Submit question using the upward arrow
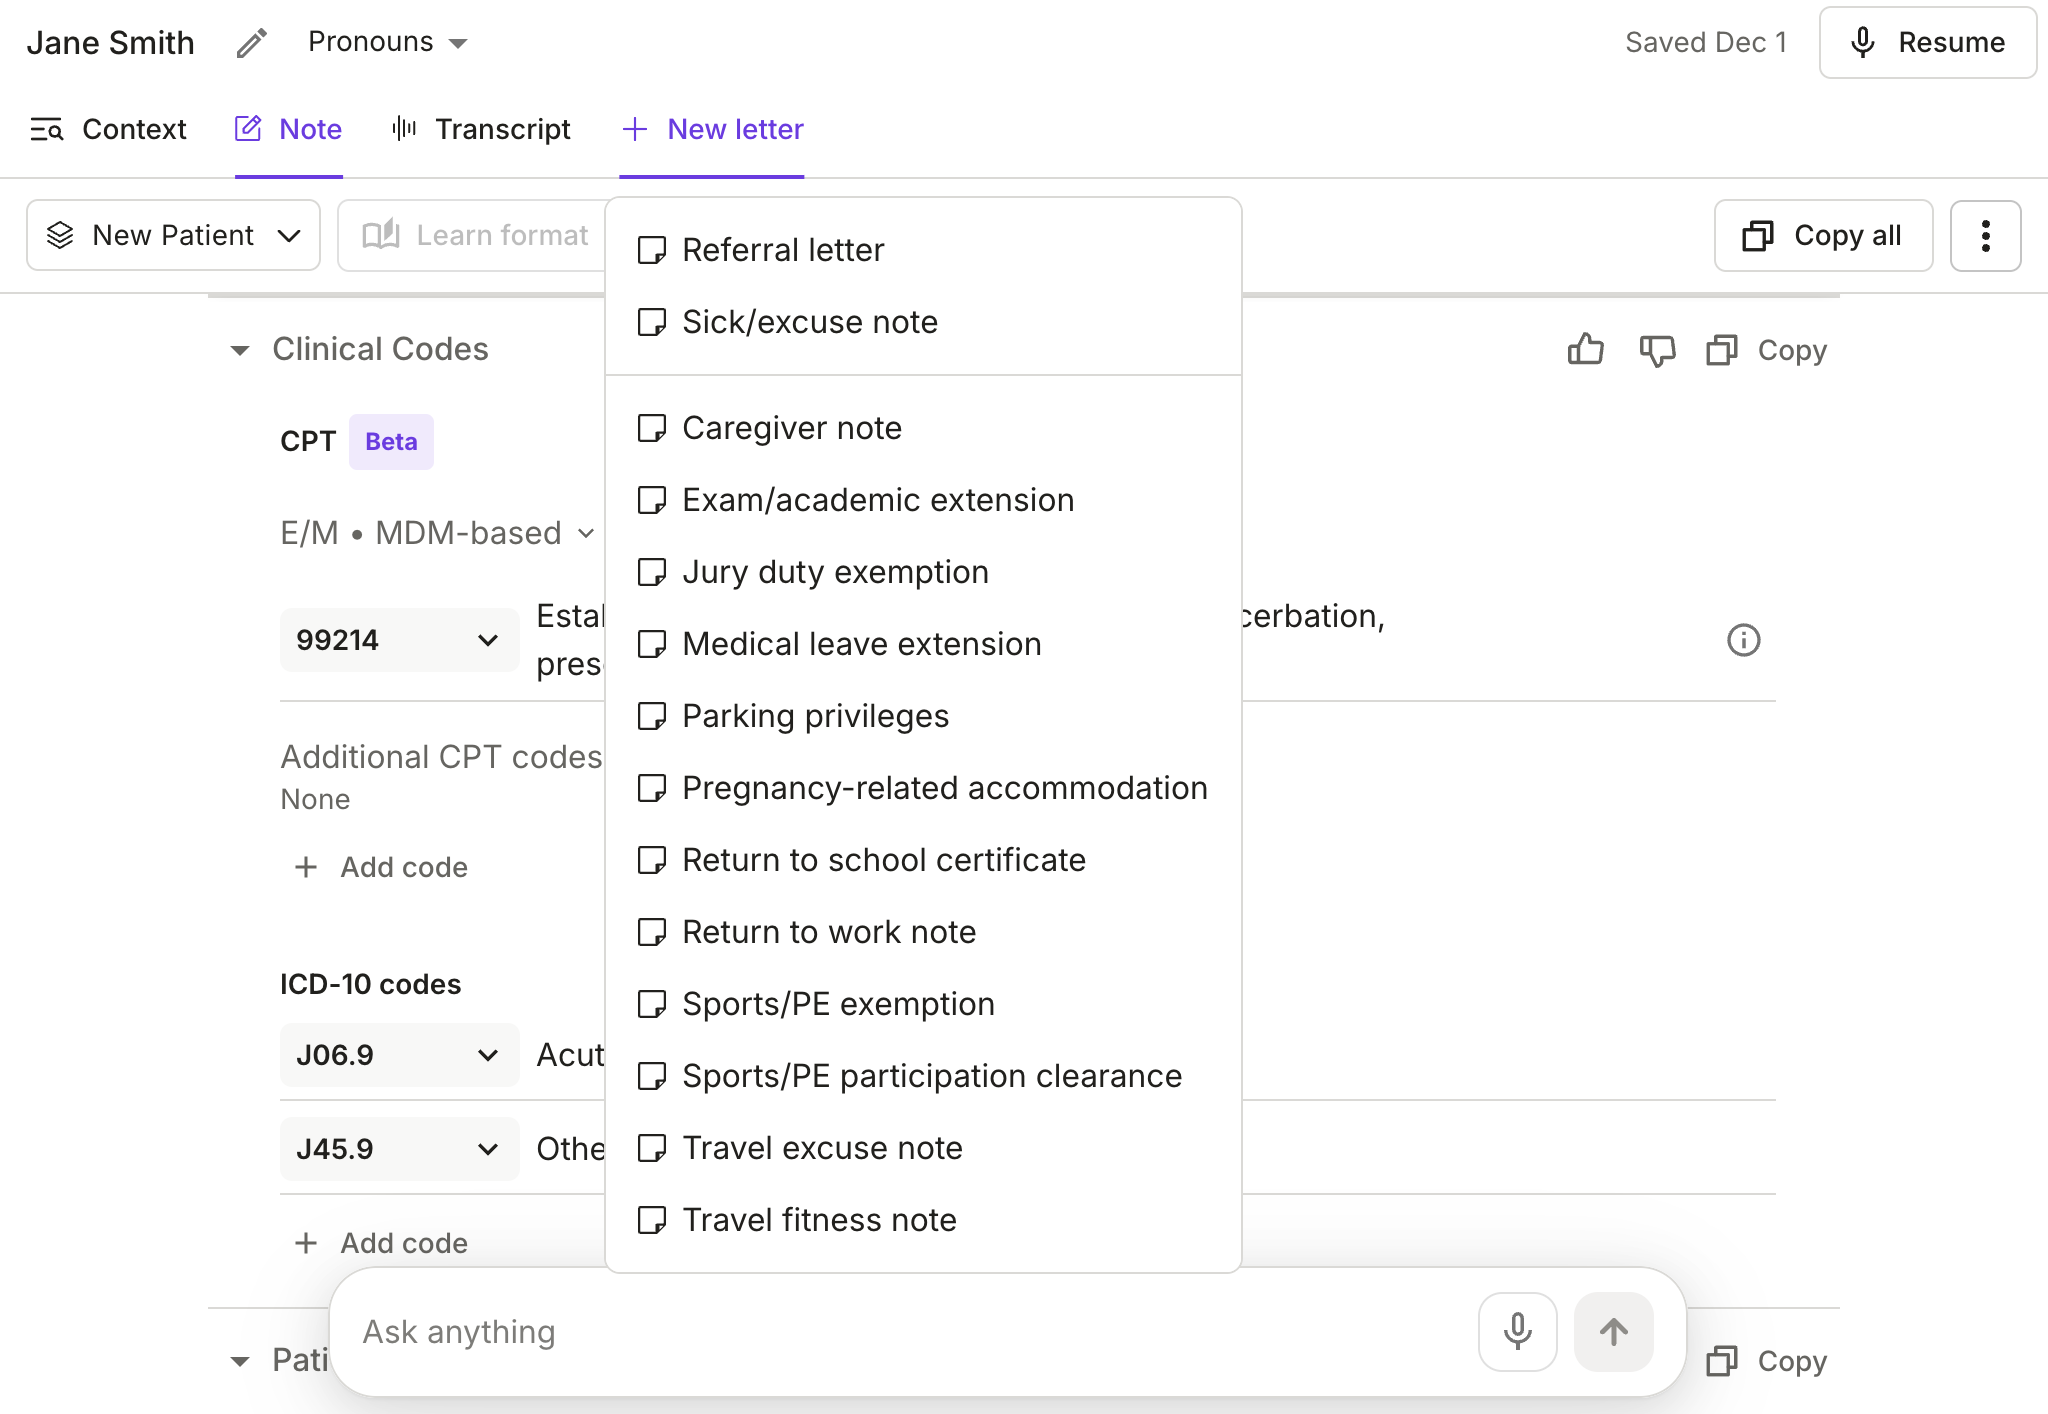 (1613, 1331)
